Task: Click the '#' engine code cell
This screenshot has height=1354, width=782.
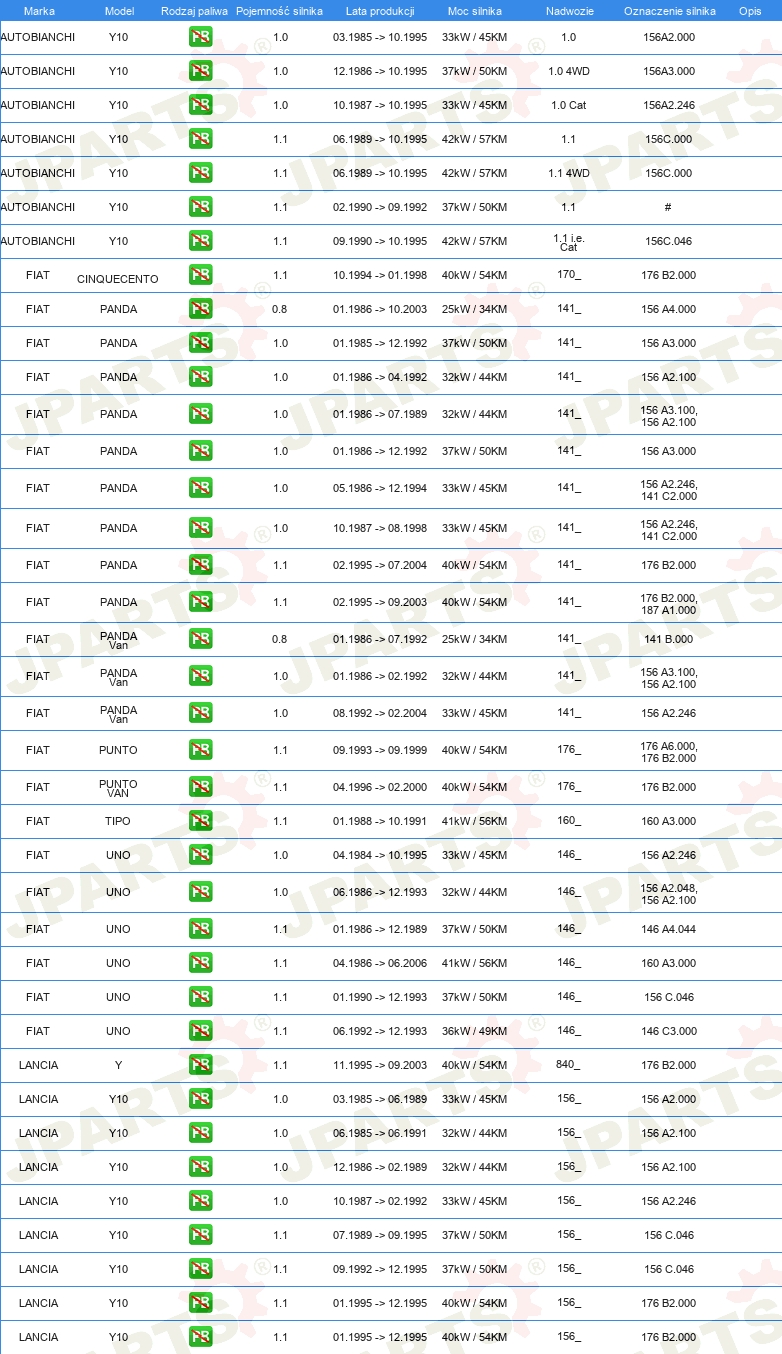Action: [668, 208]
